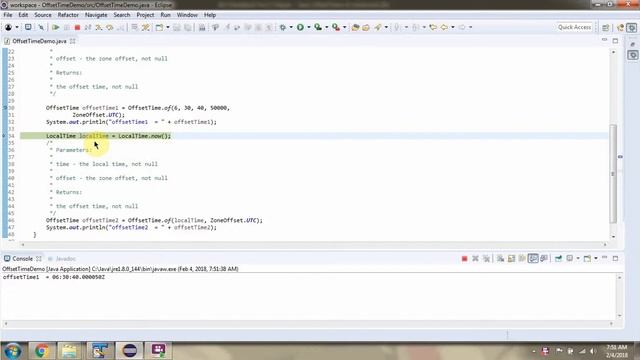Open the Navigate menu
640x360 pixels.
tap(96, 15)
